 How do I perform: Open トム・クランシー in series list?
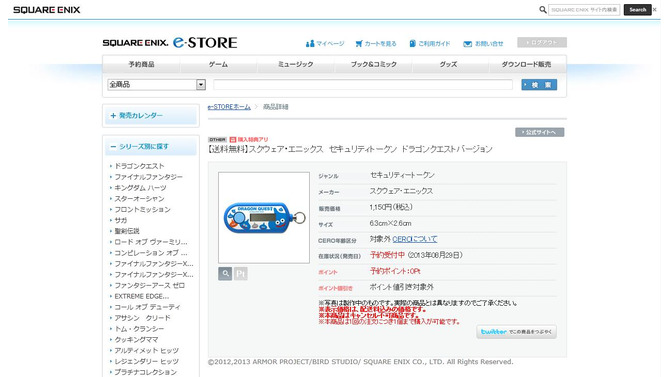click(139, 329)
